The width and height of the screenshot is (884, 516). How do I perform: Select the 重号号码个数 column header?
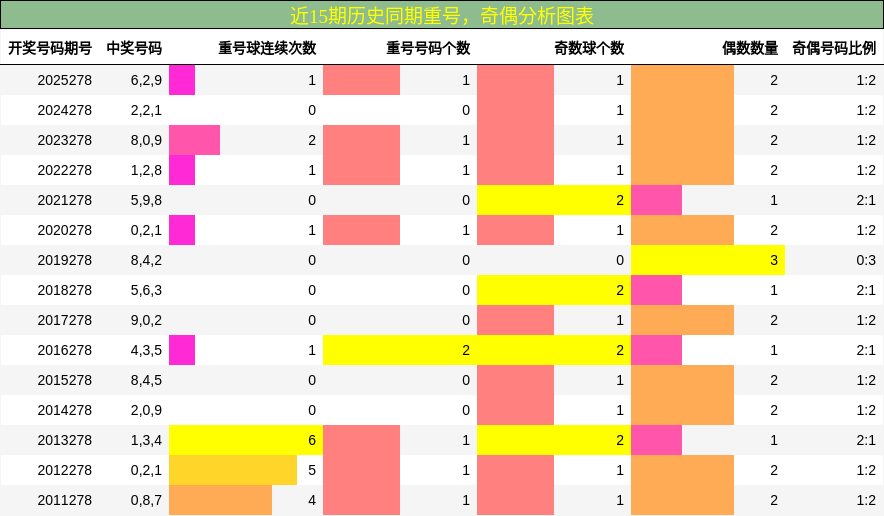click(428, 48)
